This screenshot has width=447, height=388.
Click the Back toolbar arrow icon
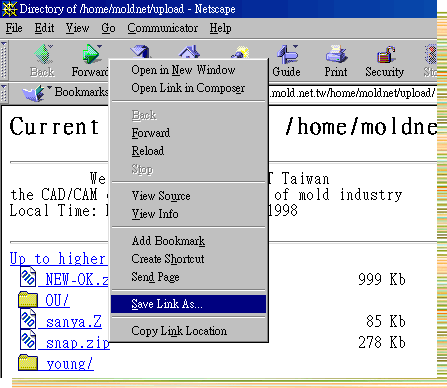[43, 54]
